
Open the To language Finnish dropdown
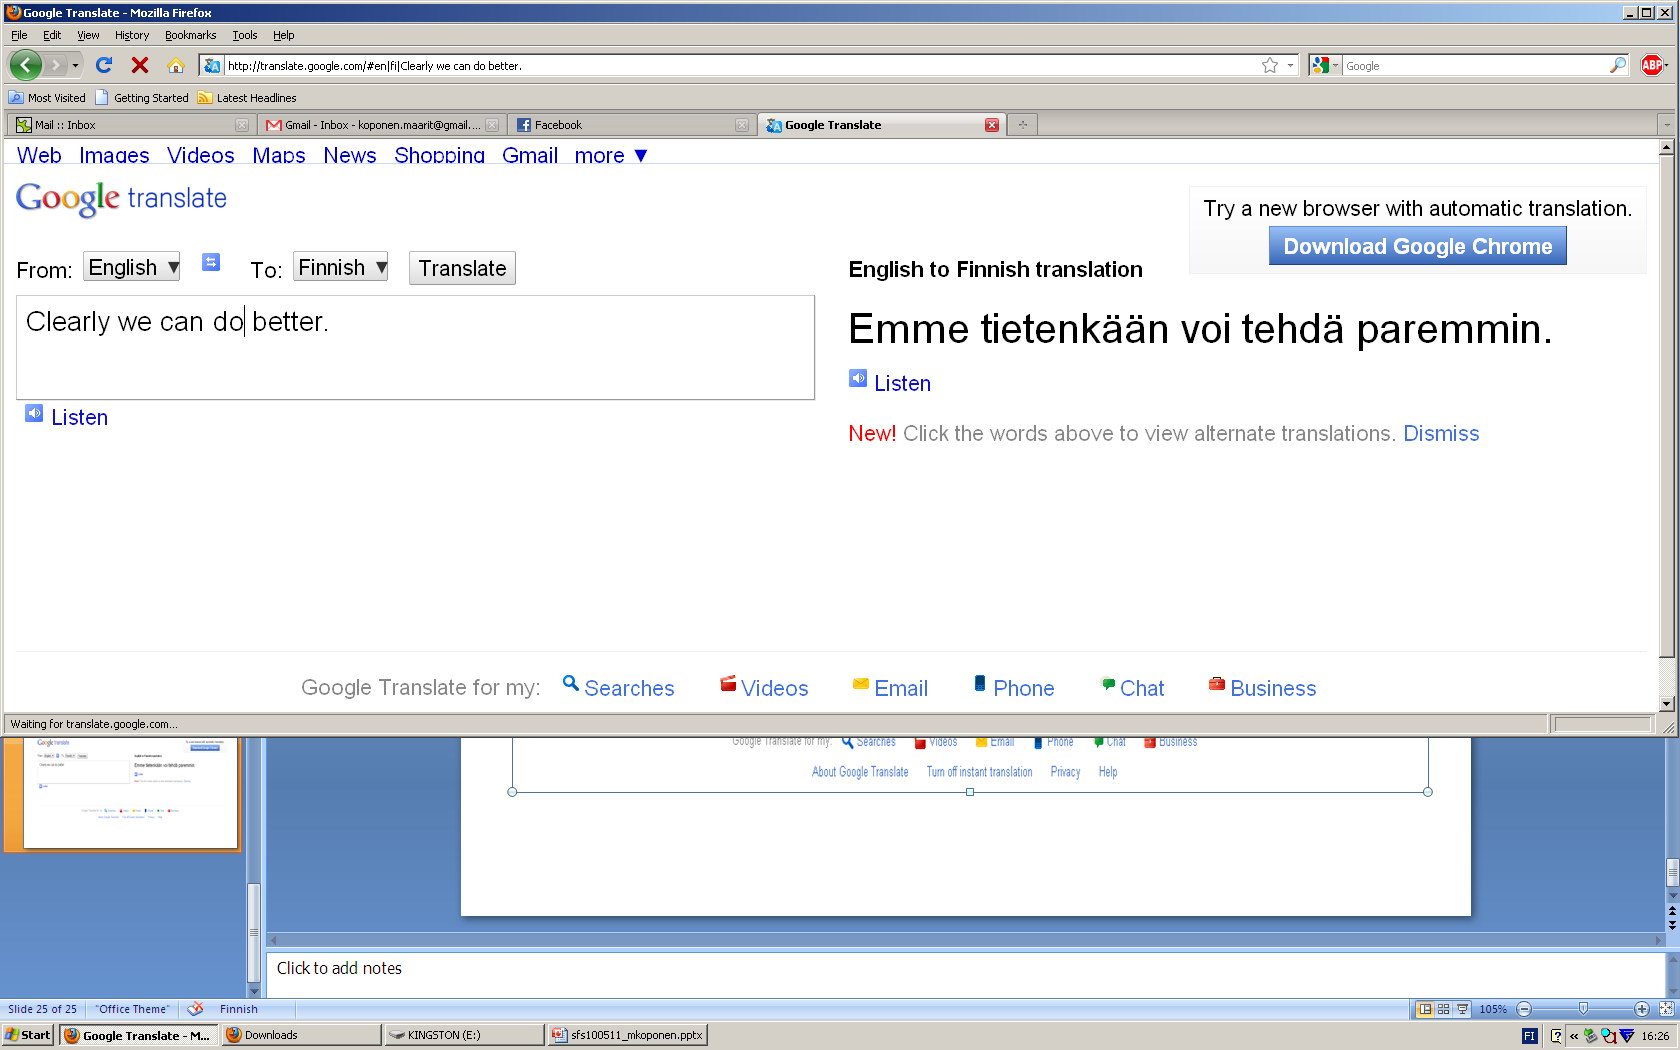[x=341, y=267]
